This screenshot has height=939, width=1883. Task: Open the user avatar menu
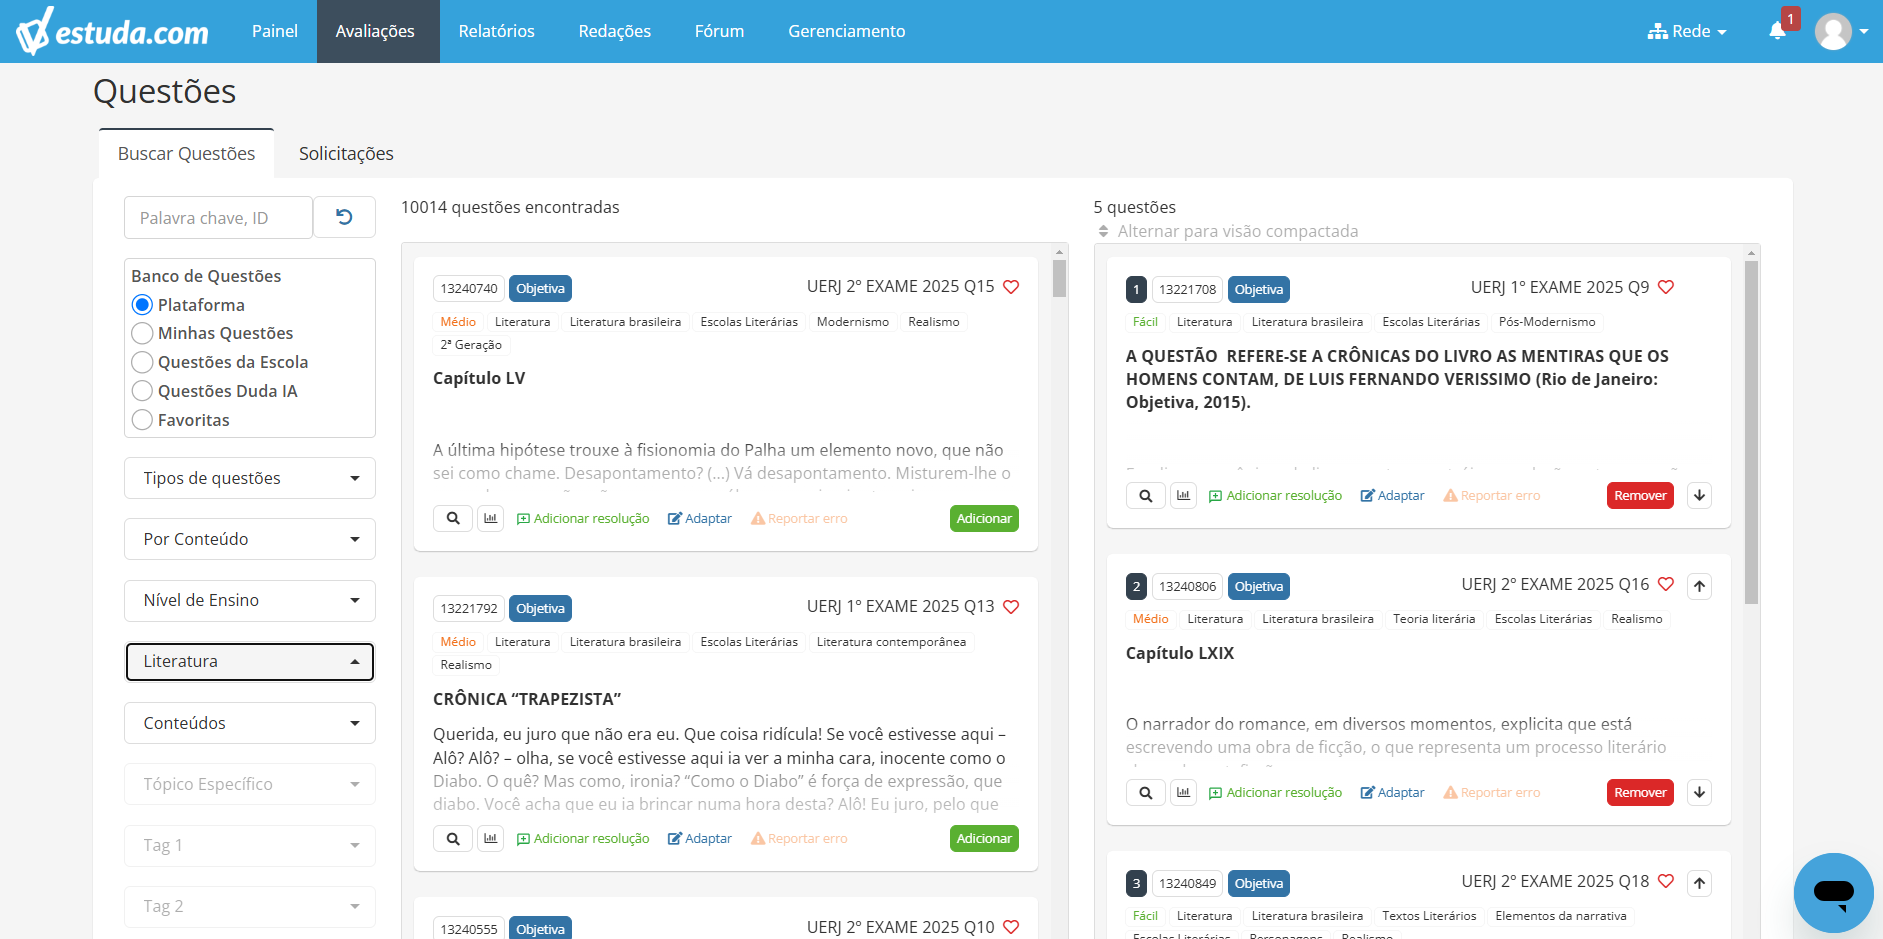pos(1841,31)
